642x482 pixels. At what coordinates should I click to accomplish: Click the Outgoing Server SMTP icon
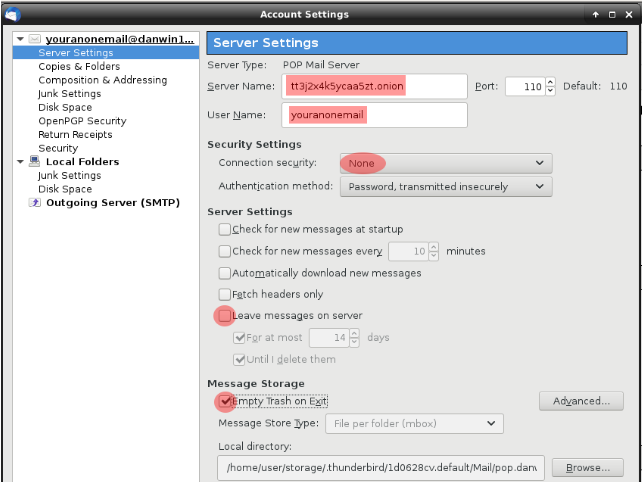(x=35, y=202)
